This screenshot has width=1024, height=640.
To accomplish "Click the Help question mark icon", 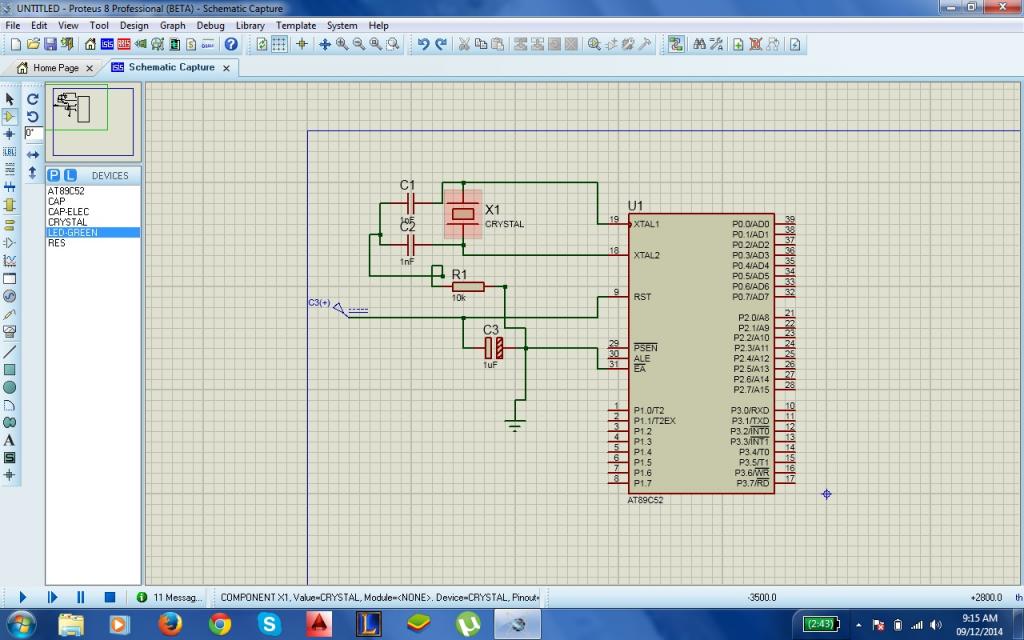I will (231, 44).
